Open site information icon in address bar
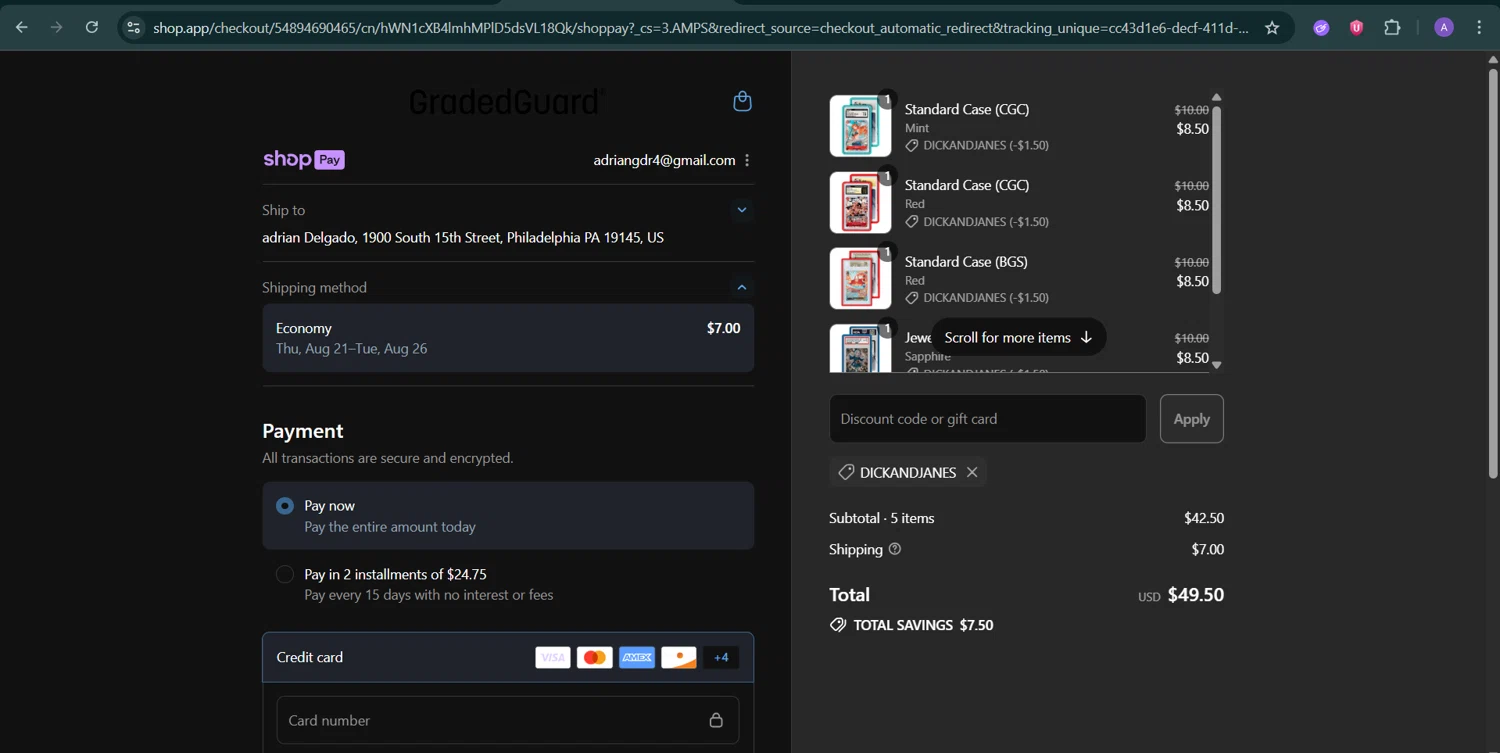1500x753 pixels. tap(133, 28)
